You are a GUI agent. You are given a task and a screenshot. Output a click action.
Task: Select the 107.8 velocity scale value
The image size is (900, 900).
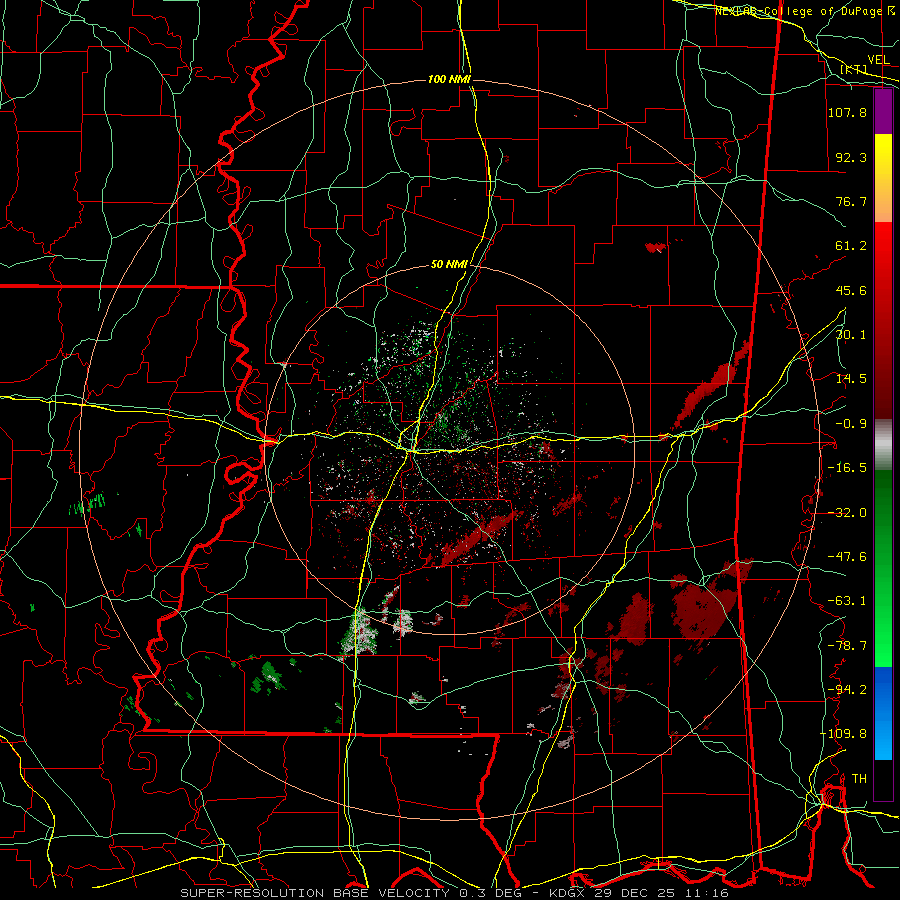tap(847, 112)
